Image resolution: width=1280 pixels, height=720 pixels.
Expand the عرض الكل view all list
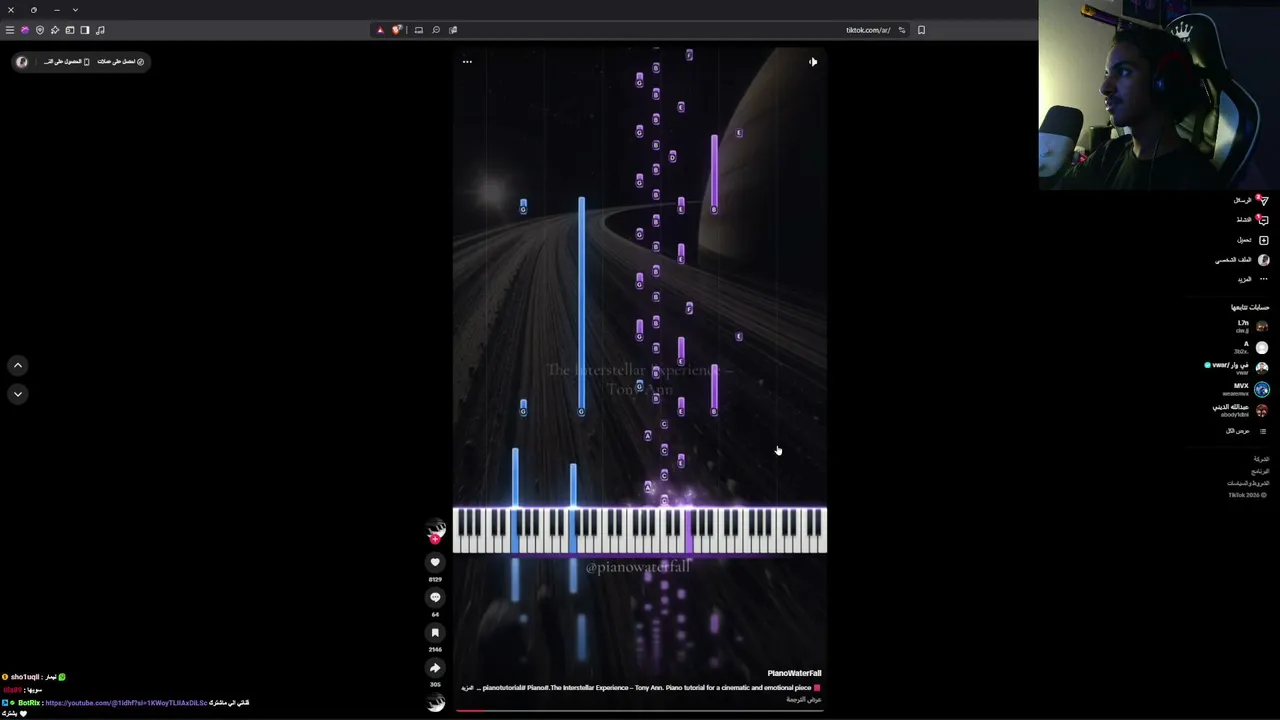click(1246, 431)
